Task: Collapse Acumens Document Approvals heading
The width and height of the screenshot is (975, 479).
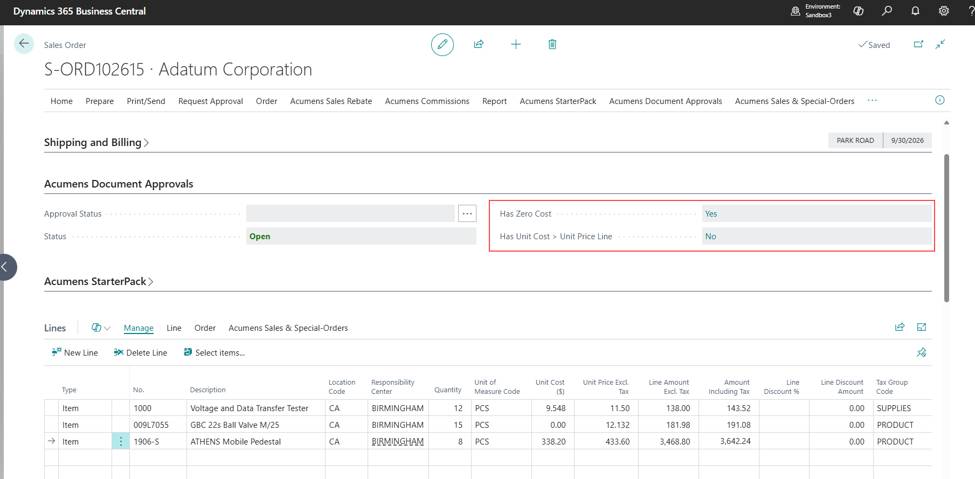Action: [119, 184]
